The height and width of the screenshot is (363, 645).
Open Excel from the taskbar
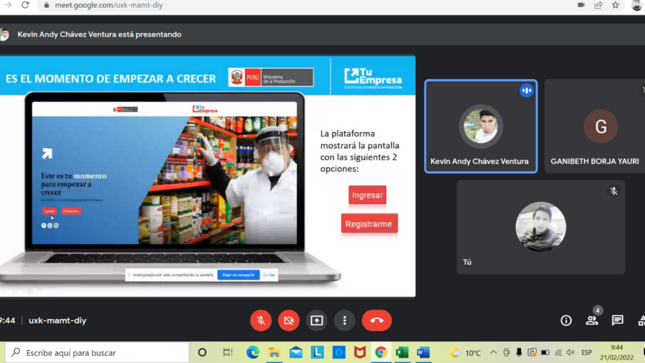[x=402, y=353]
